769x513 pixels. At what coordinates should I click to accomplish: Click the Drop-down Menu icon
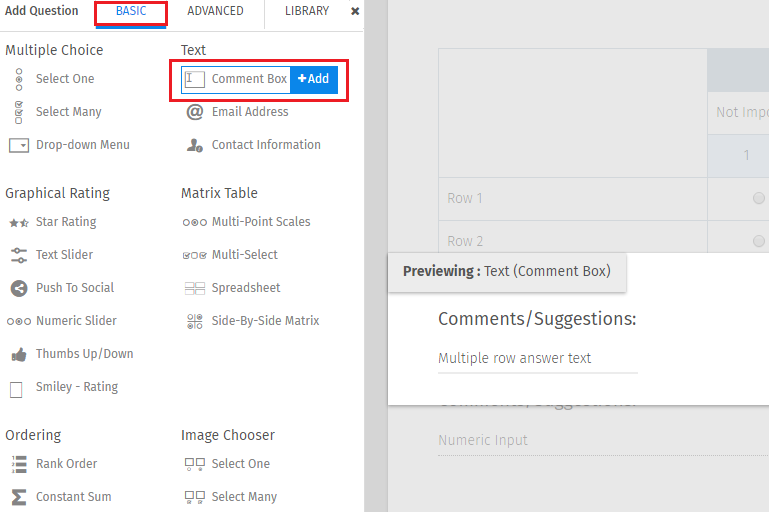click(19, 145)
